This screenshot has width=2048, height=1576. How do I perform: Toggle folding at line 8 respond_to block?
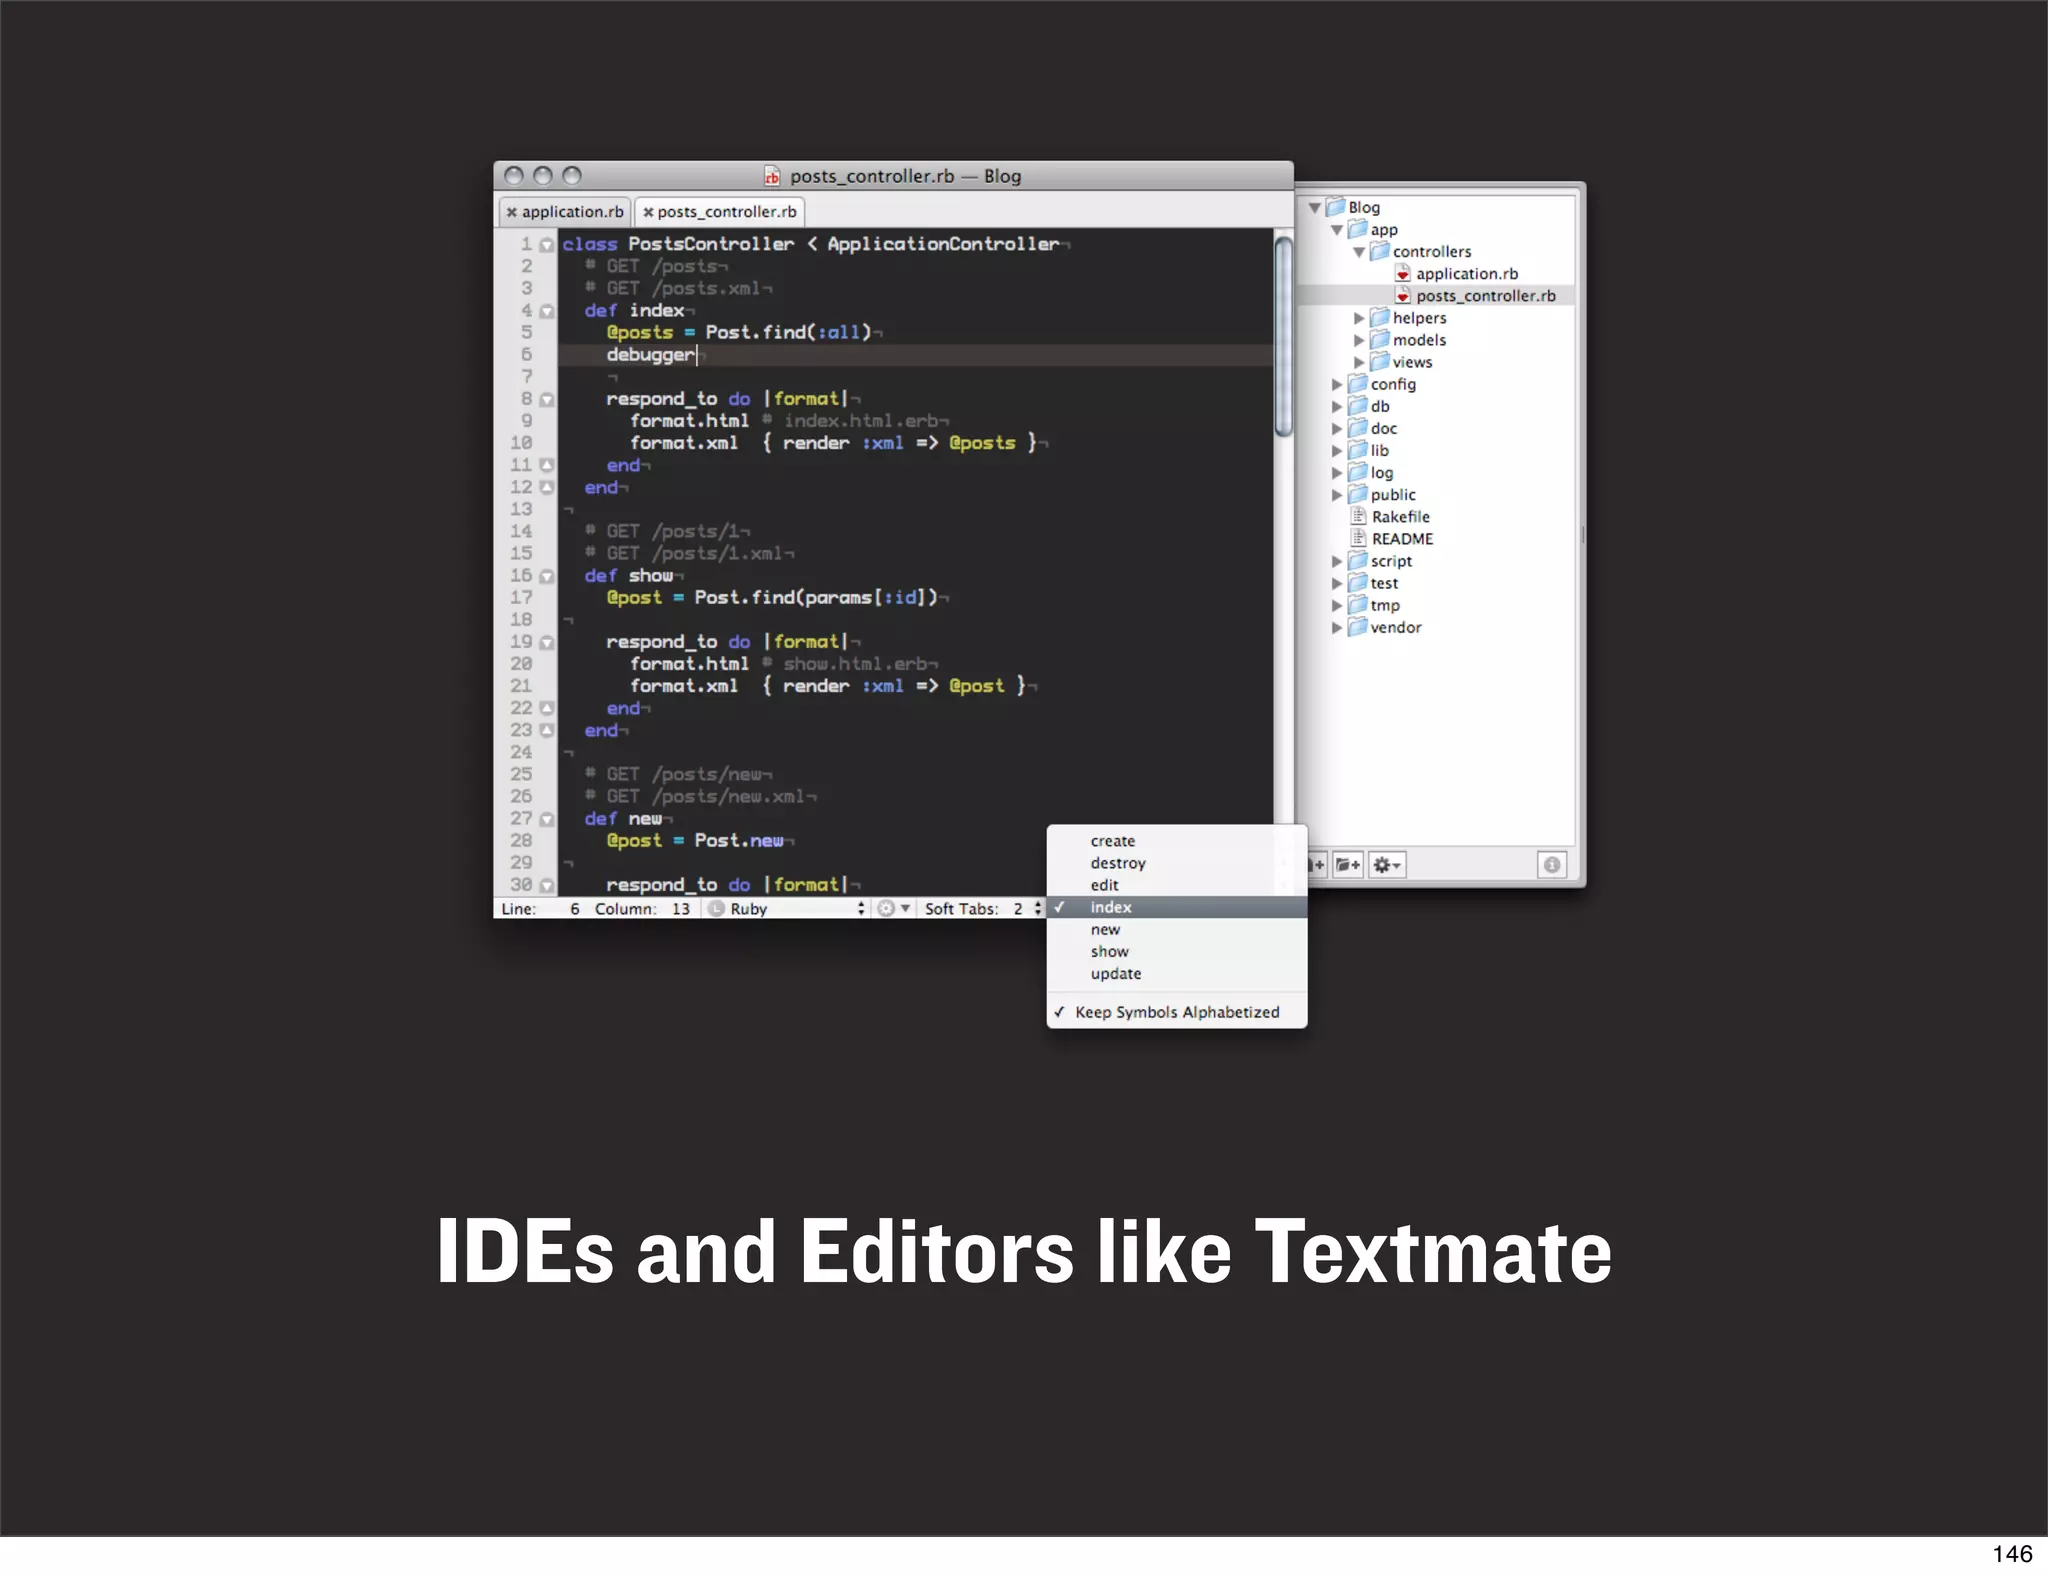(546, 399)
